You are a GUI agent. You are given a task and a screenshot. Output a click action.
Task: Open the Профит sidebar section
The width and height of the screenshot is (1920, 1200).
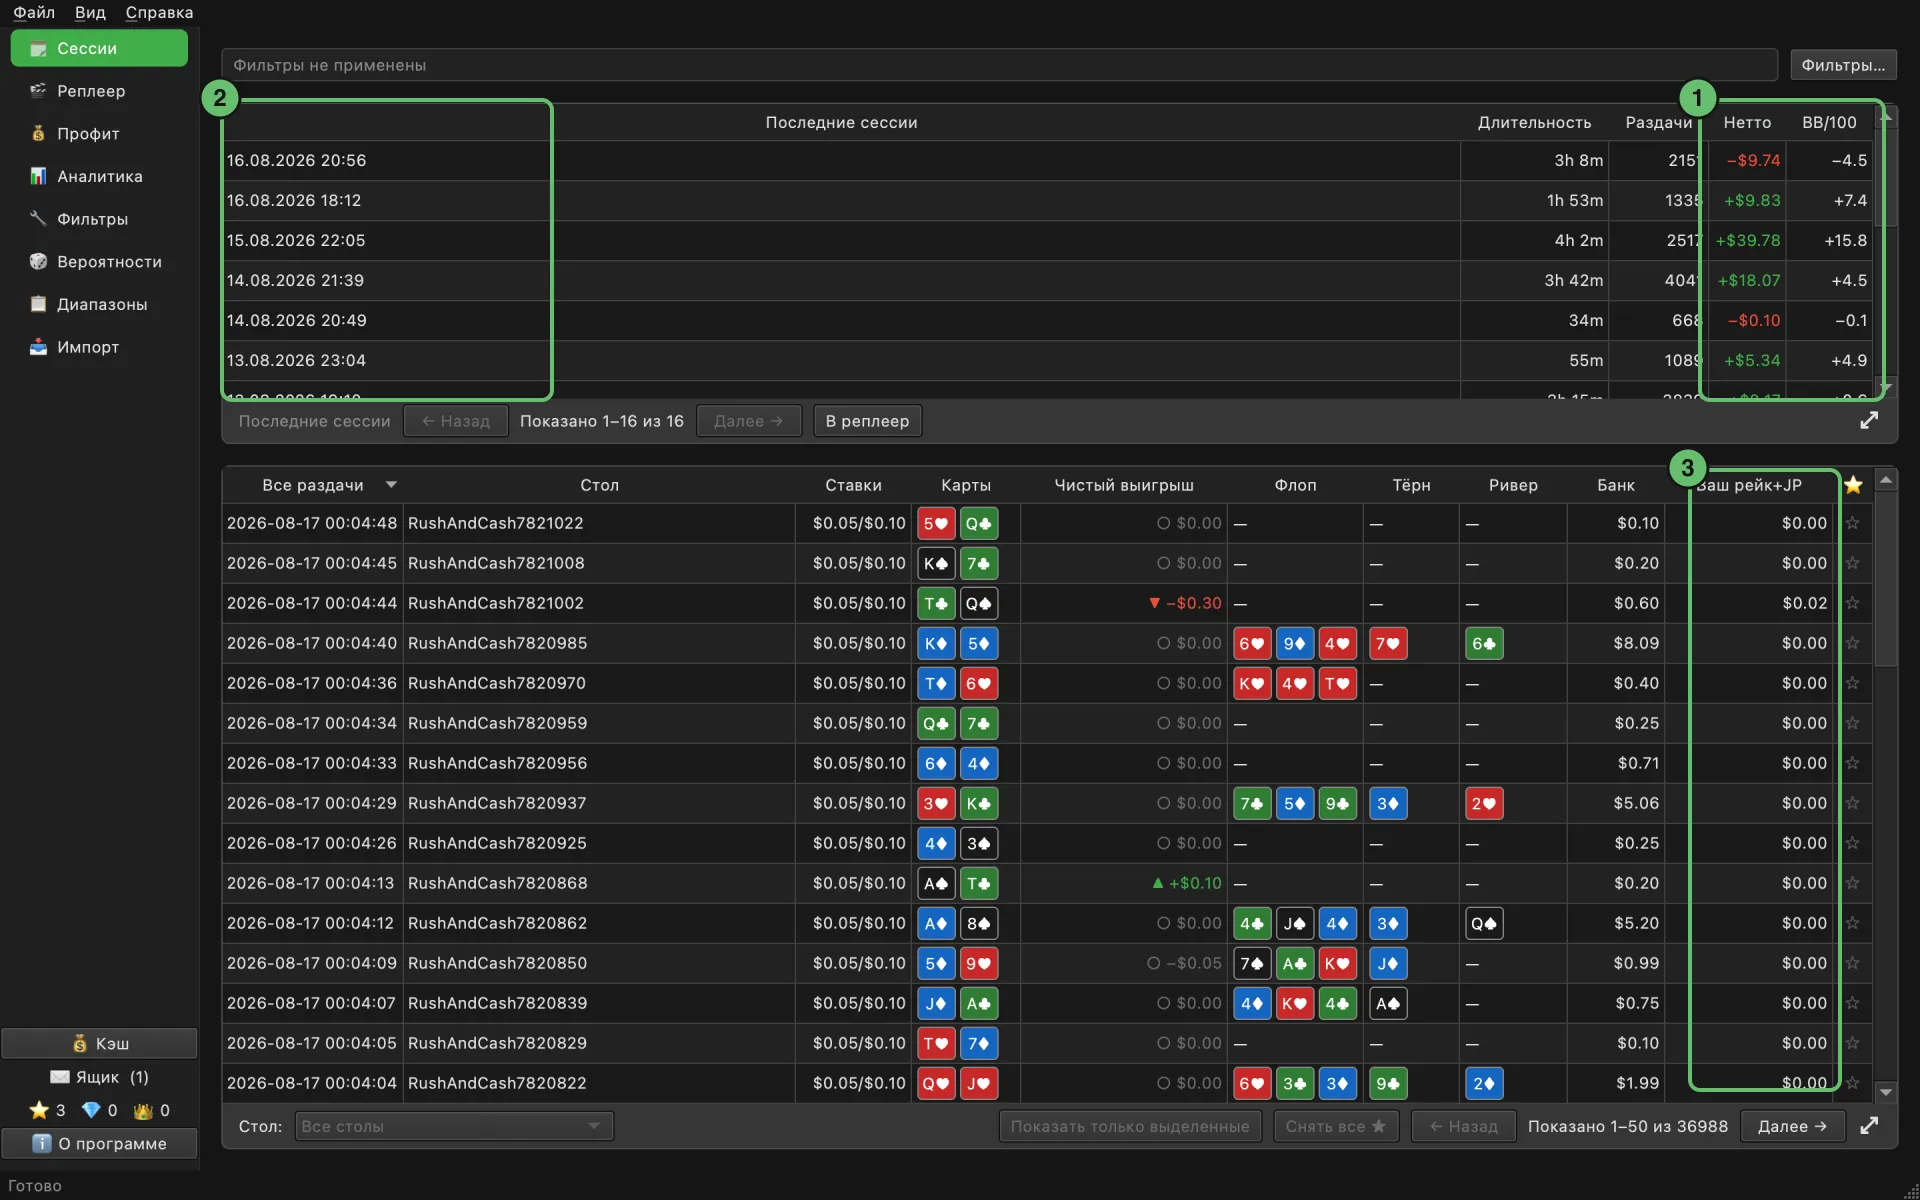click(x=98, y=134)
